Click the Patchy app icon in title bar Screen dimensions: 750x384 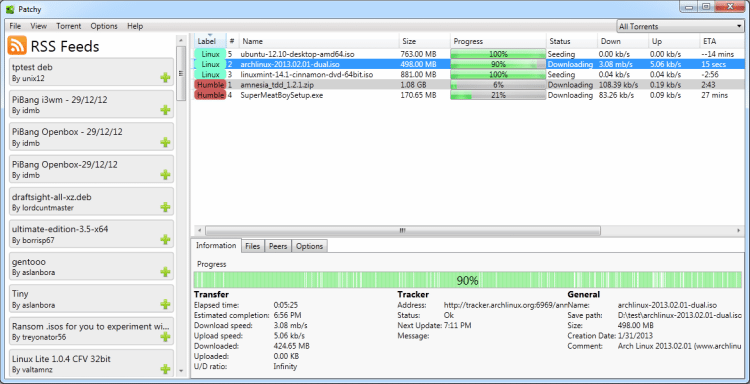pyautogui.click(x=10, y=9)
